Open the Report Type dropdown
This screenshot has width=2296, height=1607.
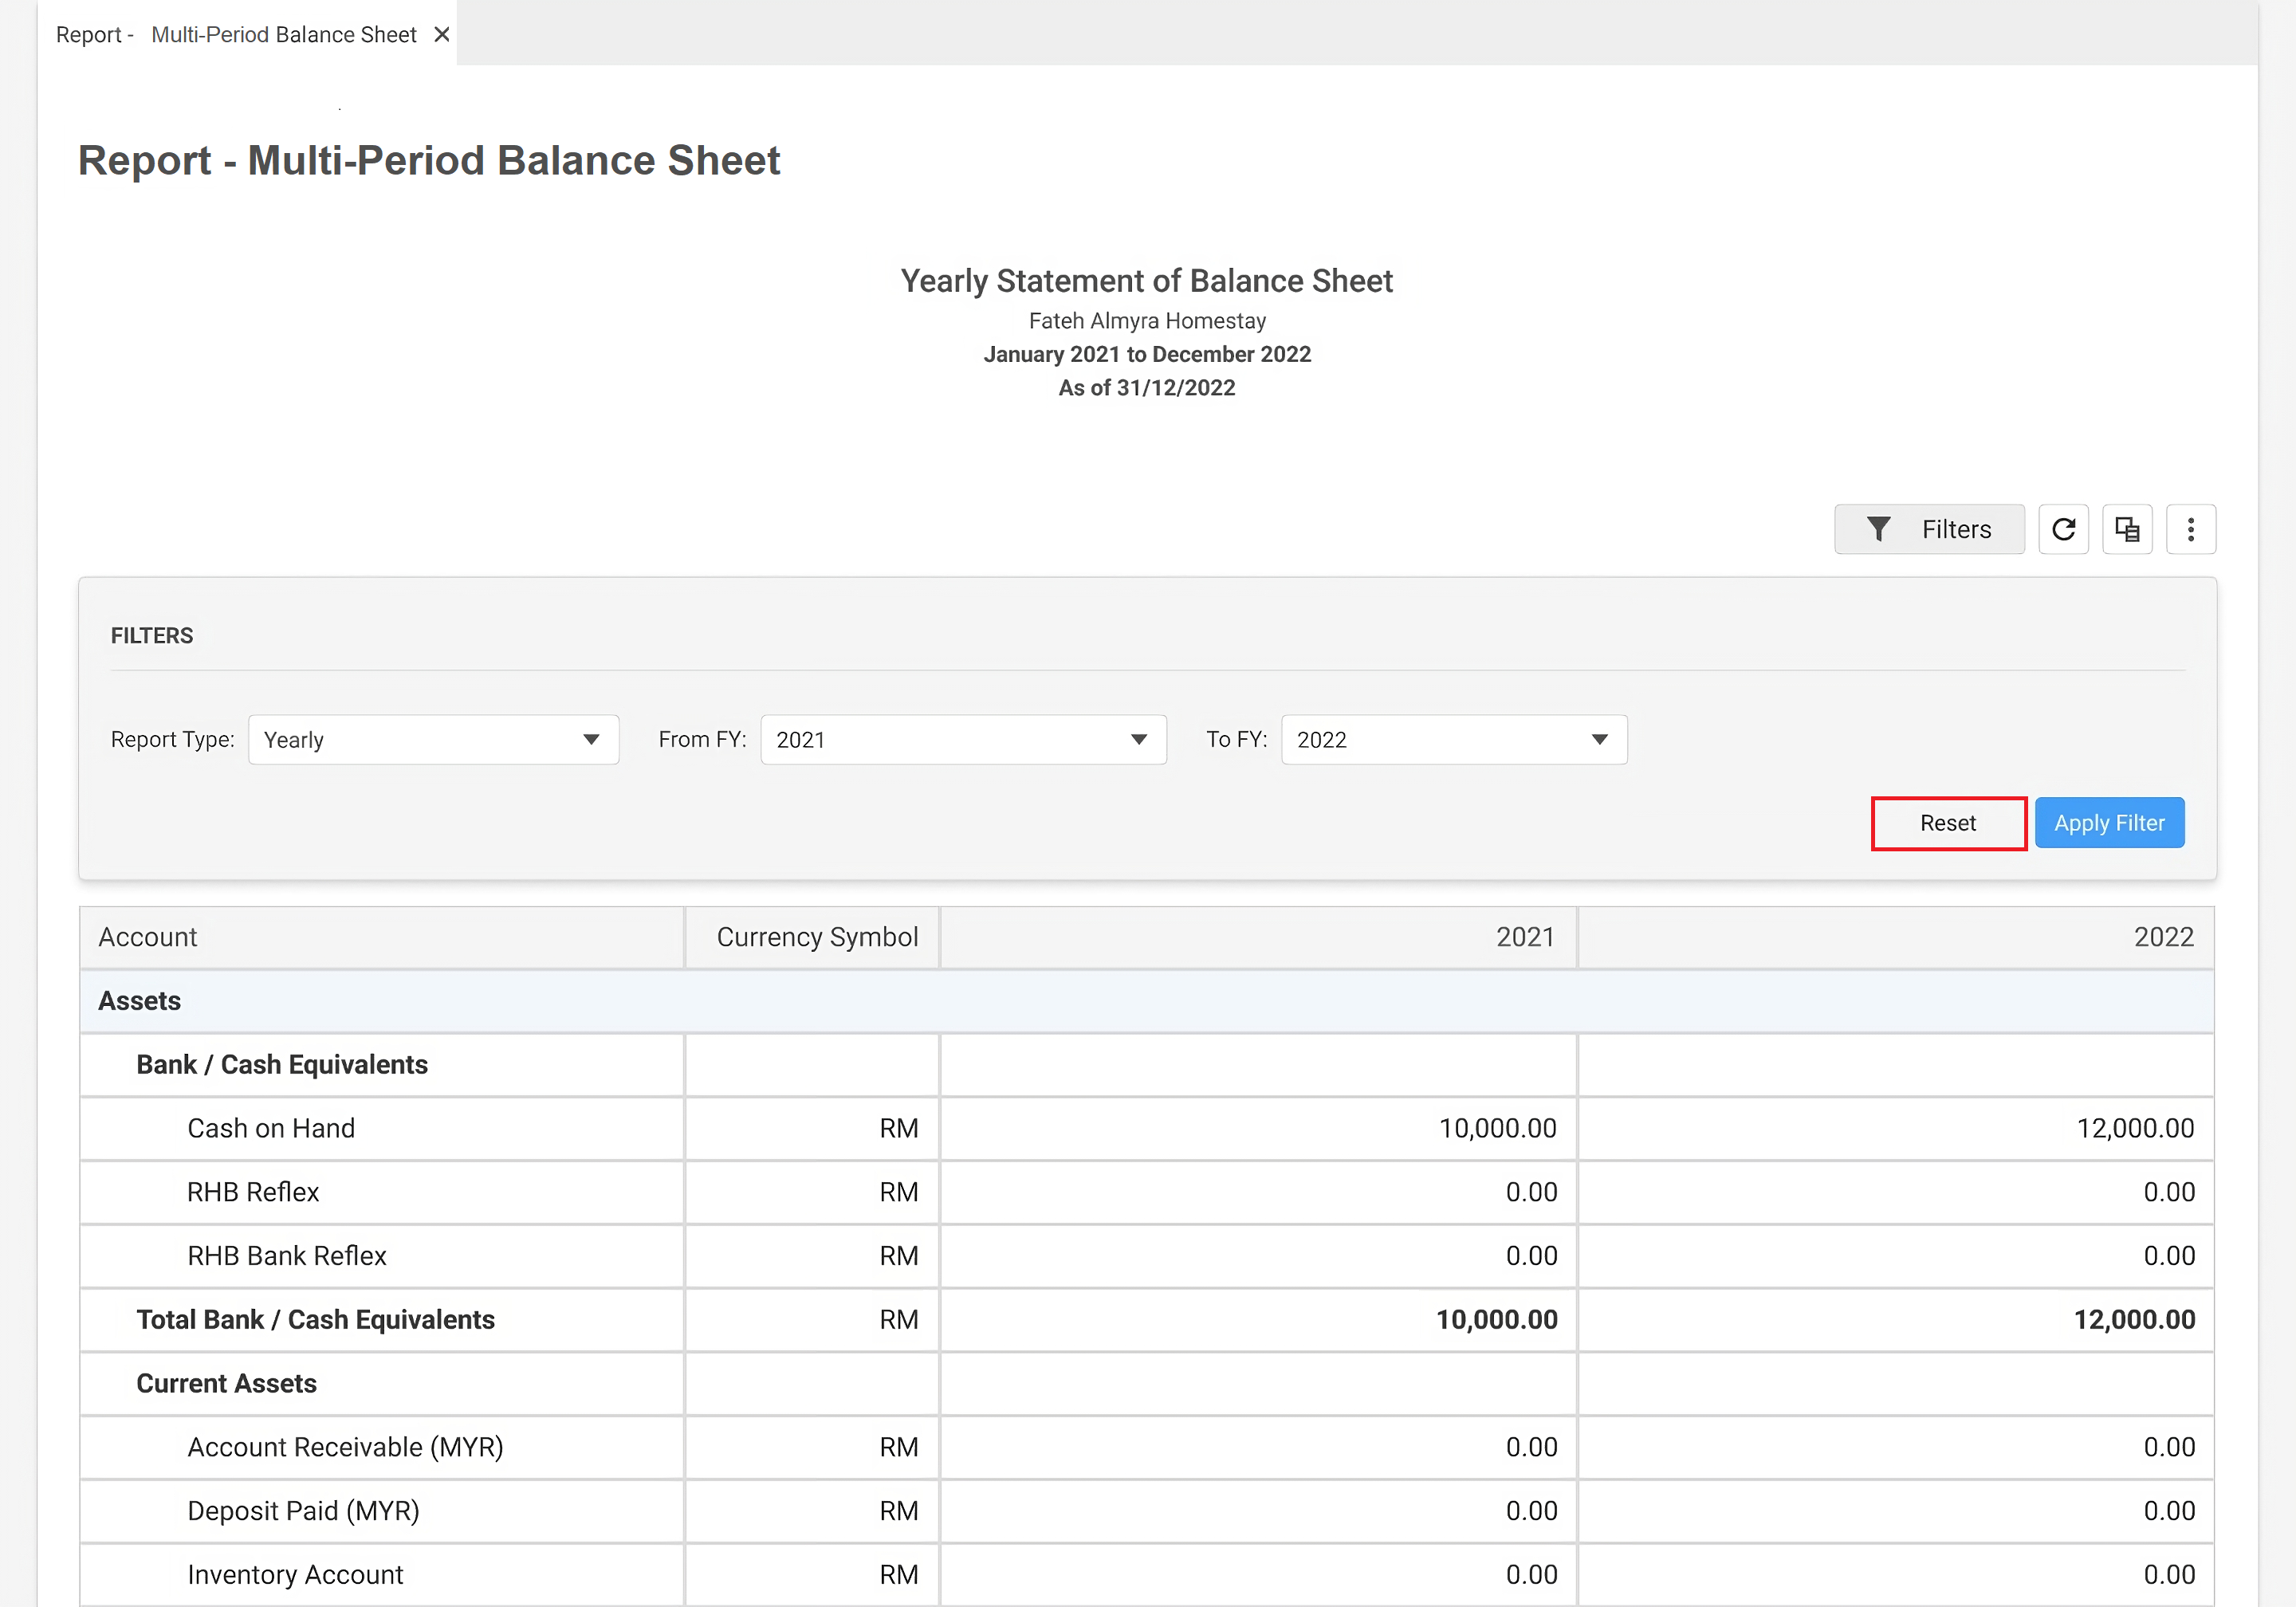(433, 739)
